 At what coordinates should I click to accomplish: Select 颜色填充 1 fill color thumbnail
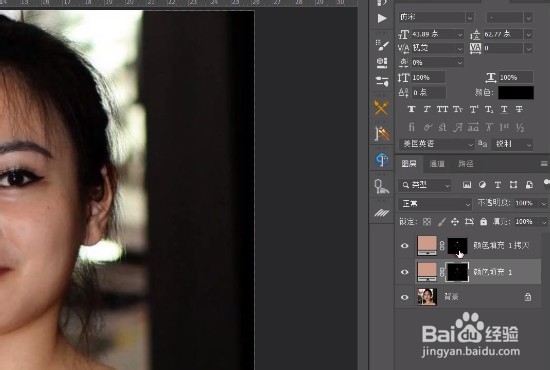[427, 271]
